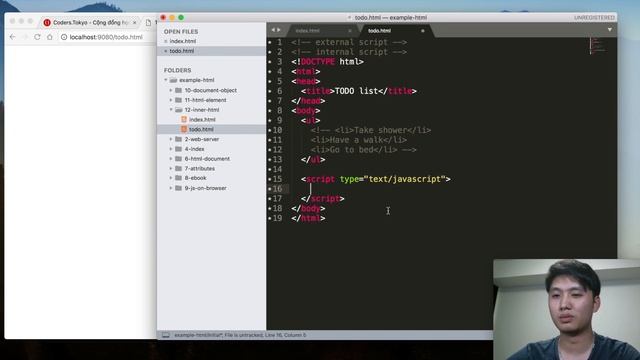This screenshot has height=360, width=640.
Task: Click the UNREGISTERED label in title bar
Action: pyautogui.click(x=594, y=18)
